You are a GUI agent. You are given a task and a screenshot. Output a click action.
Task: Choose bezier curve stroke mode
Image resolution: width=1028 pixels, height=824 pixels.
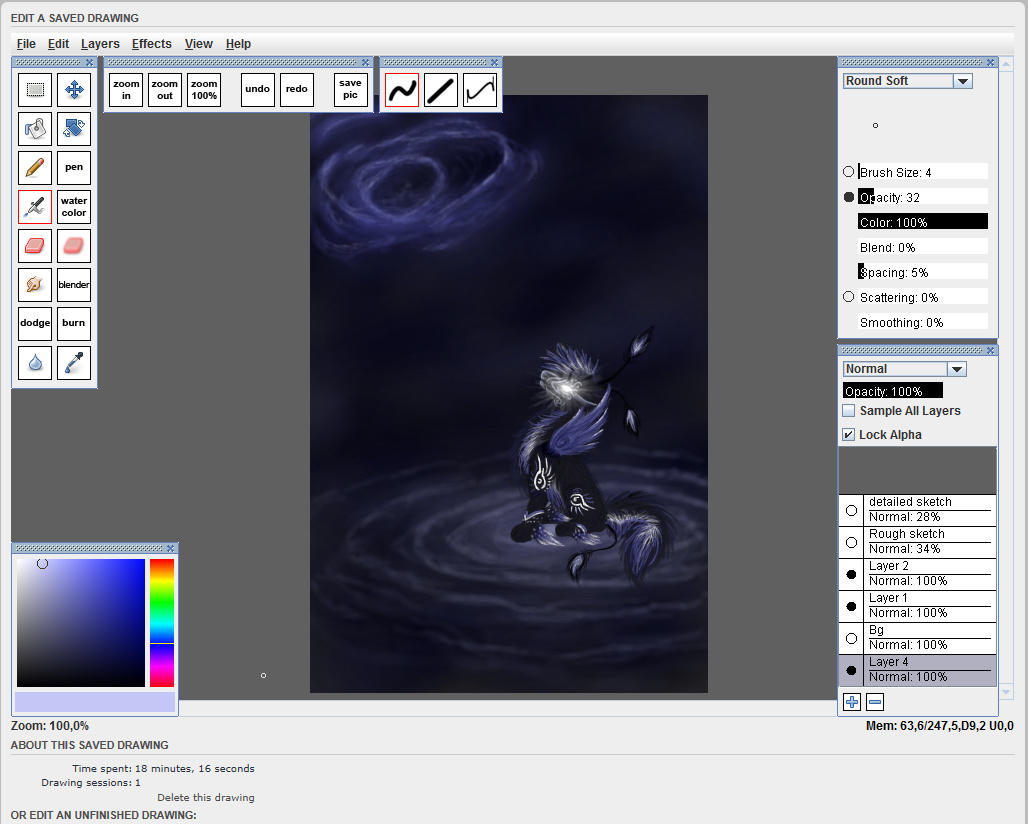(x=480, y=90)
